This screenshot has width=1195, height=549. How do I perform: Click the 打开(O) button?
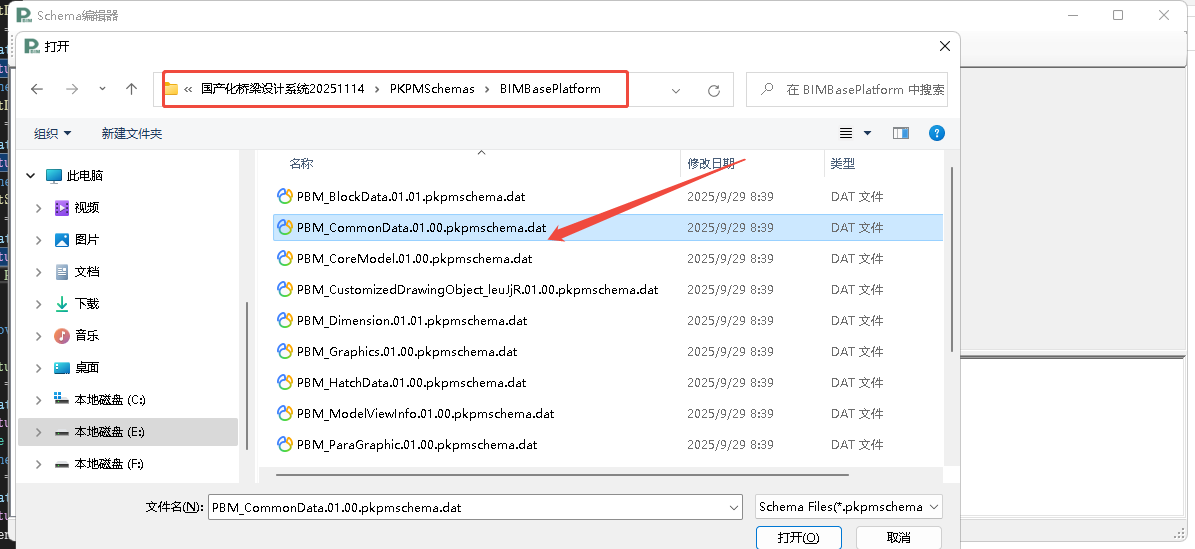(x=799, y=538)
